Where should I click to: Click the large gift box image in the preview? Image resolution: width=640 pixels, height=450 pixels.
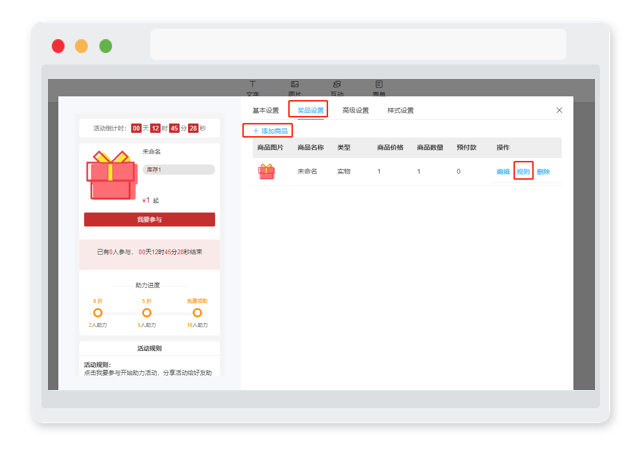tap(111, 175)
